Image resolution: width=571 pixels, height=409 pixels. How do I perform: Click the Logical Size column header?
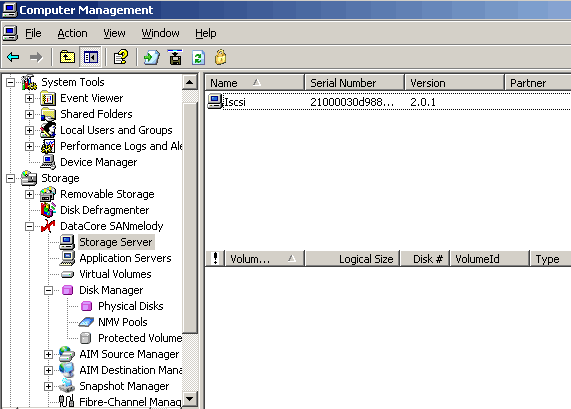[353, 259]
